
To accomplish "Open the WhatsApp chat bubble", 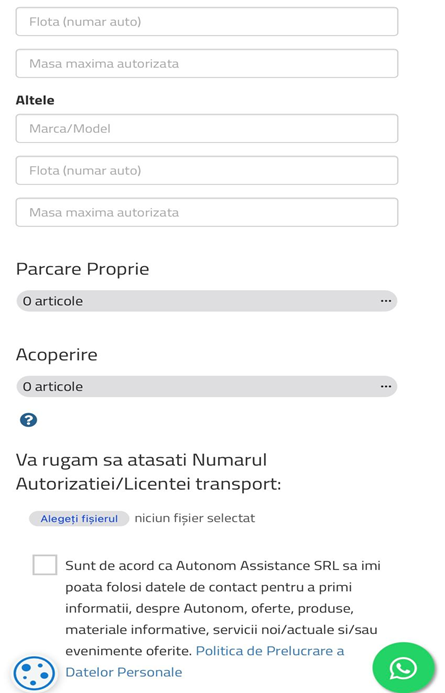I will [x=403, y=668].
